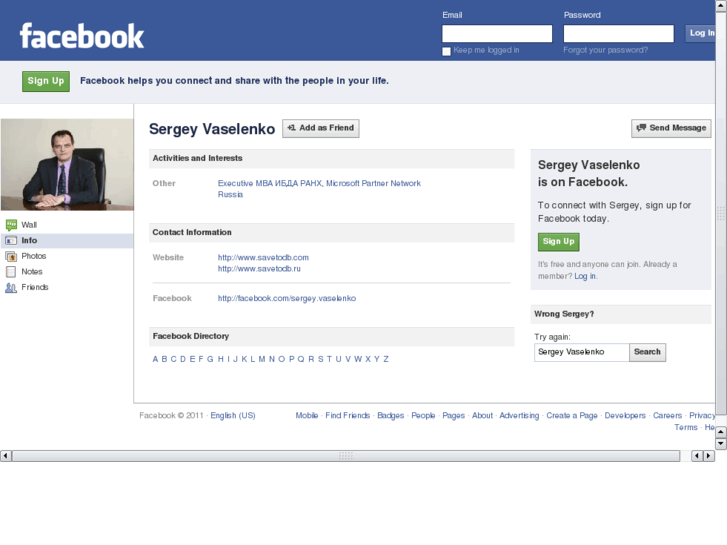Open Executive MBA interest link
727x545 pixels.
(270, 183)
